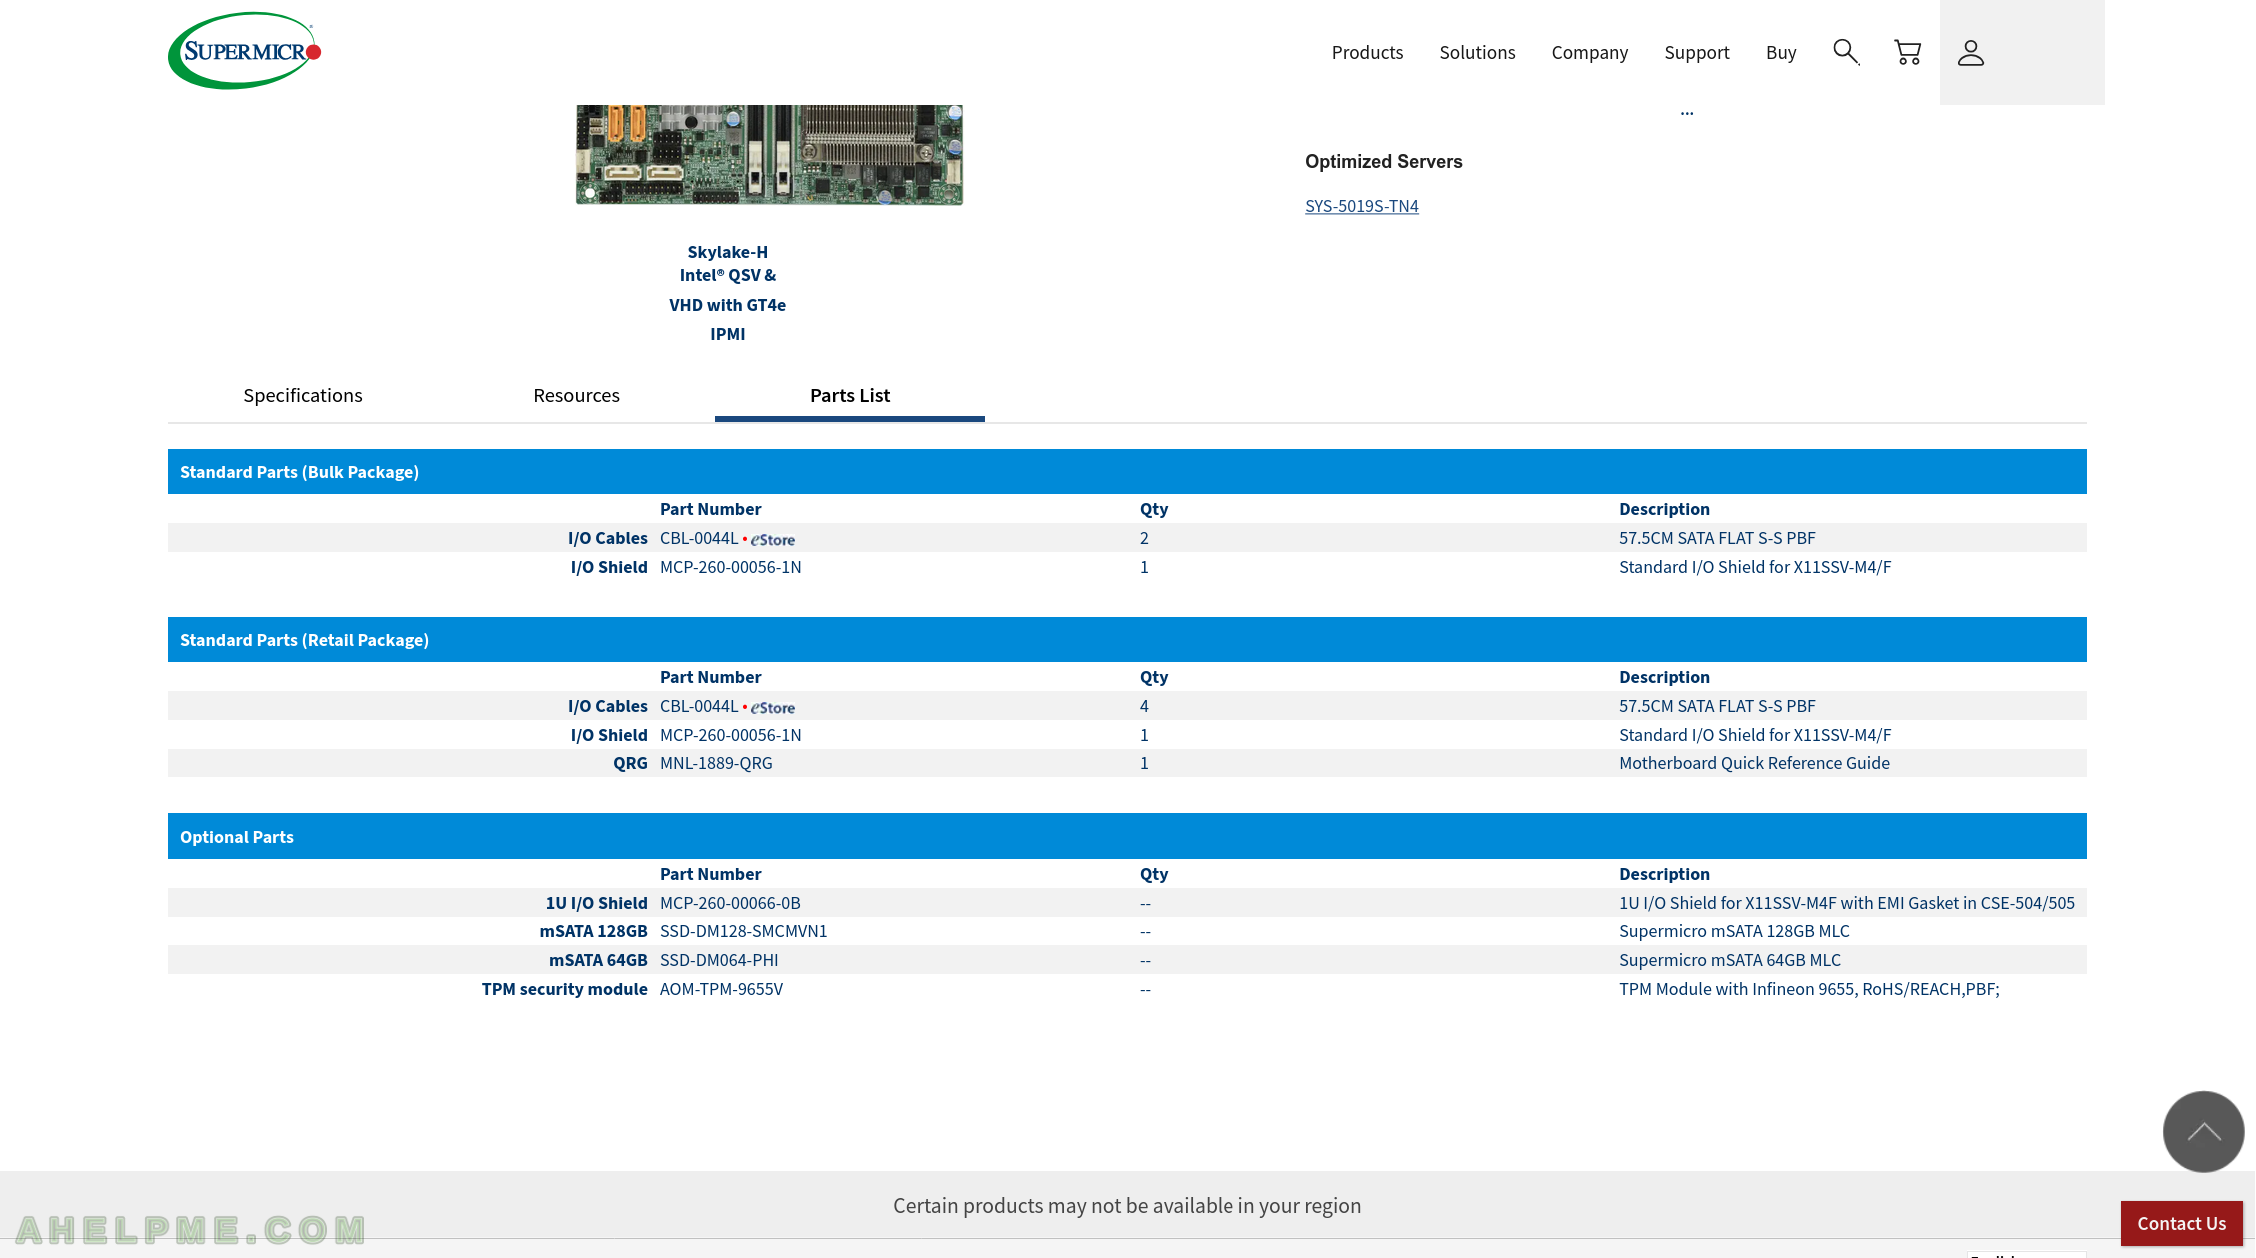Image resolution: width=2256 pixels, height=1258 pixels.
Task: Click the Contact Us button
Action: tap(2181, 1223)
